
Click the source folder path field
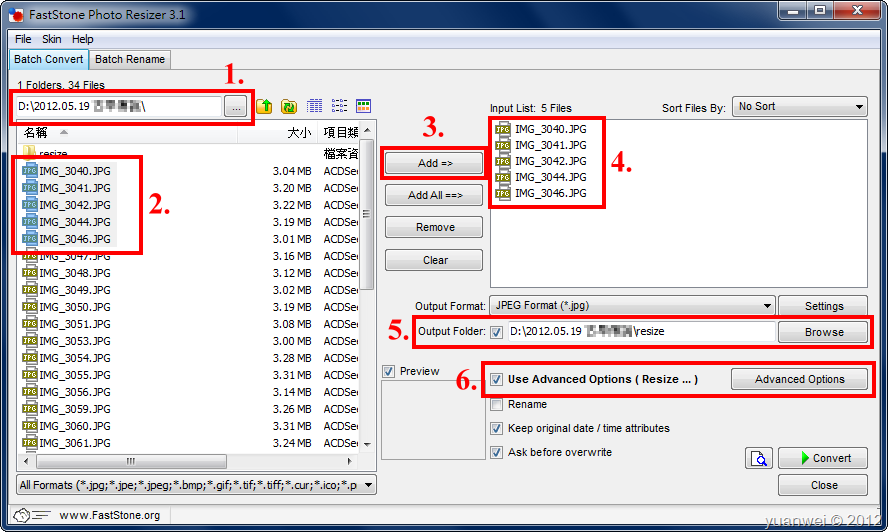pyautogui.click(x=118, y=107)
